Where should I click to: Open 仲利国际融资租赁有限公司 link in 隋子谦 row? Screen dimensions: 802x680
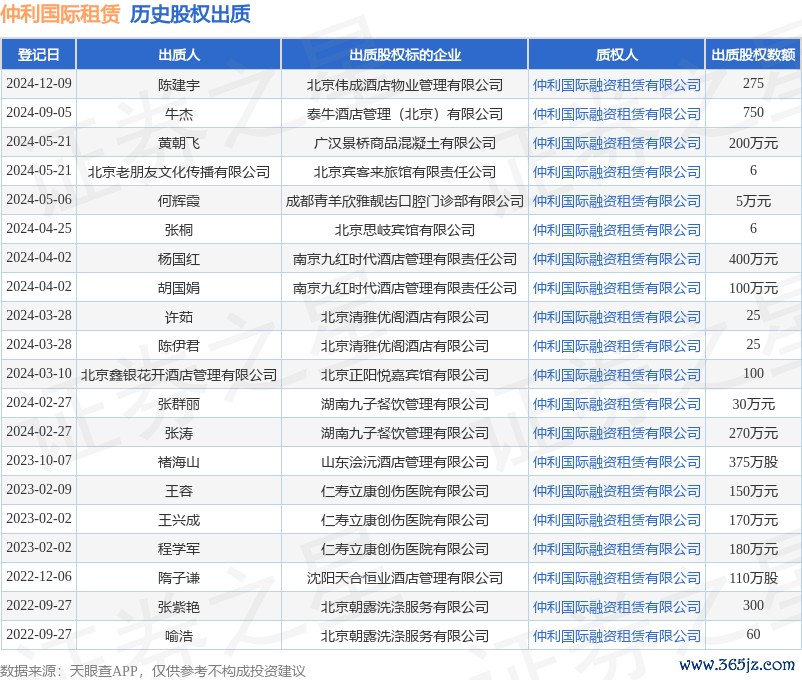pos(616,578)
